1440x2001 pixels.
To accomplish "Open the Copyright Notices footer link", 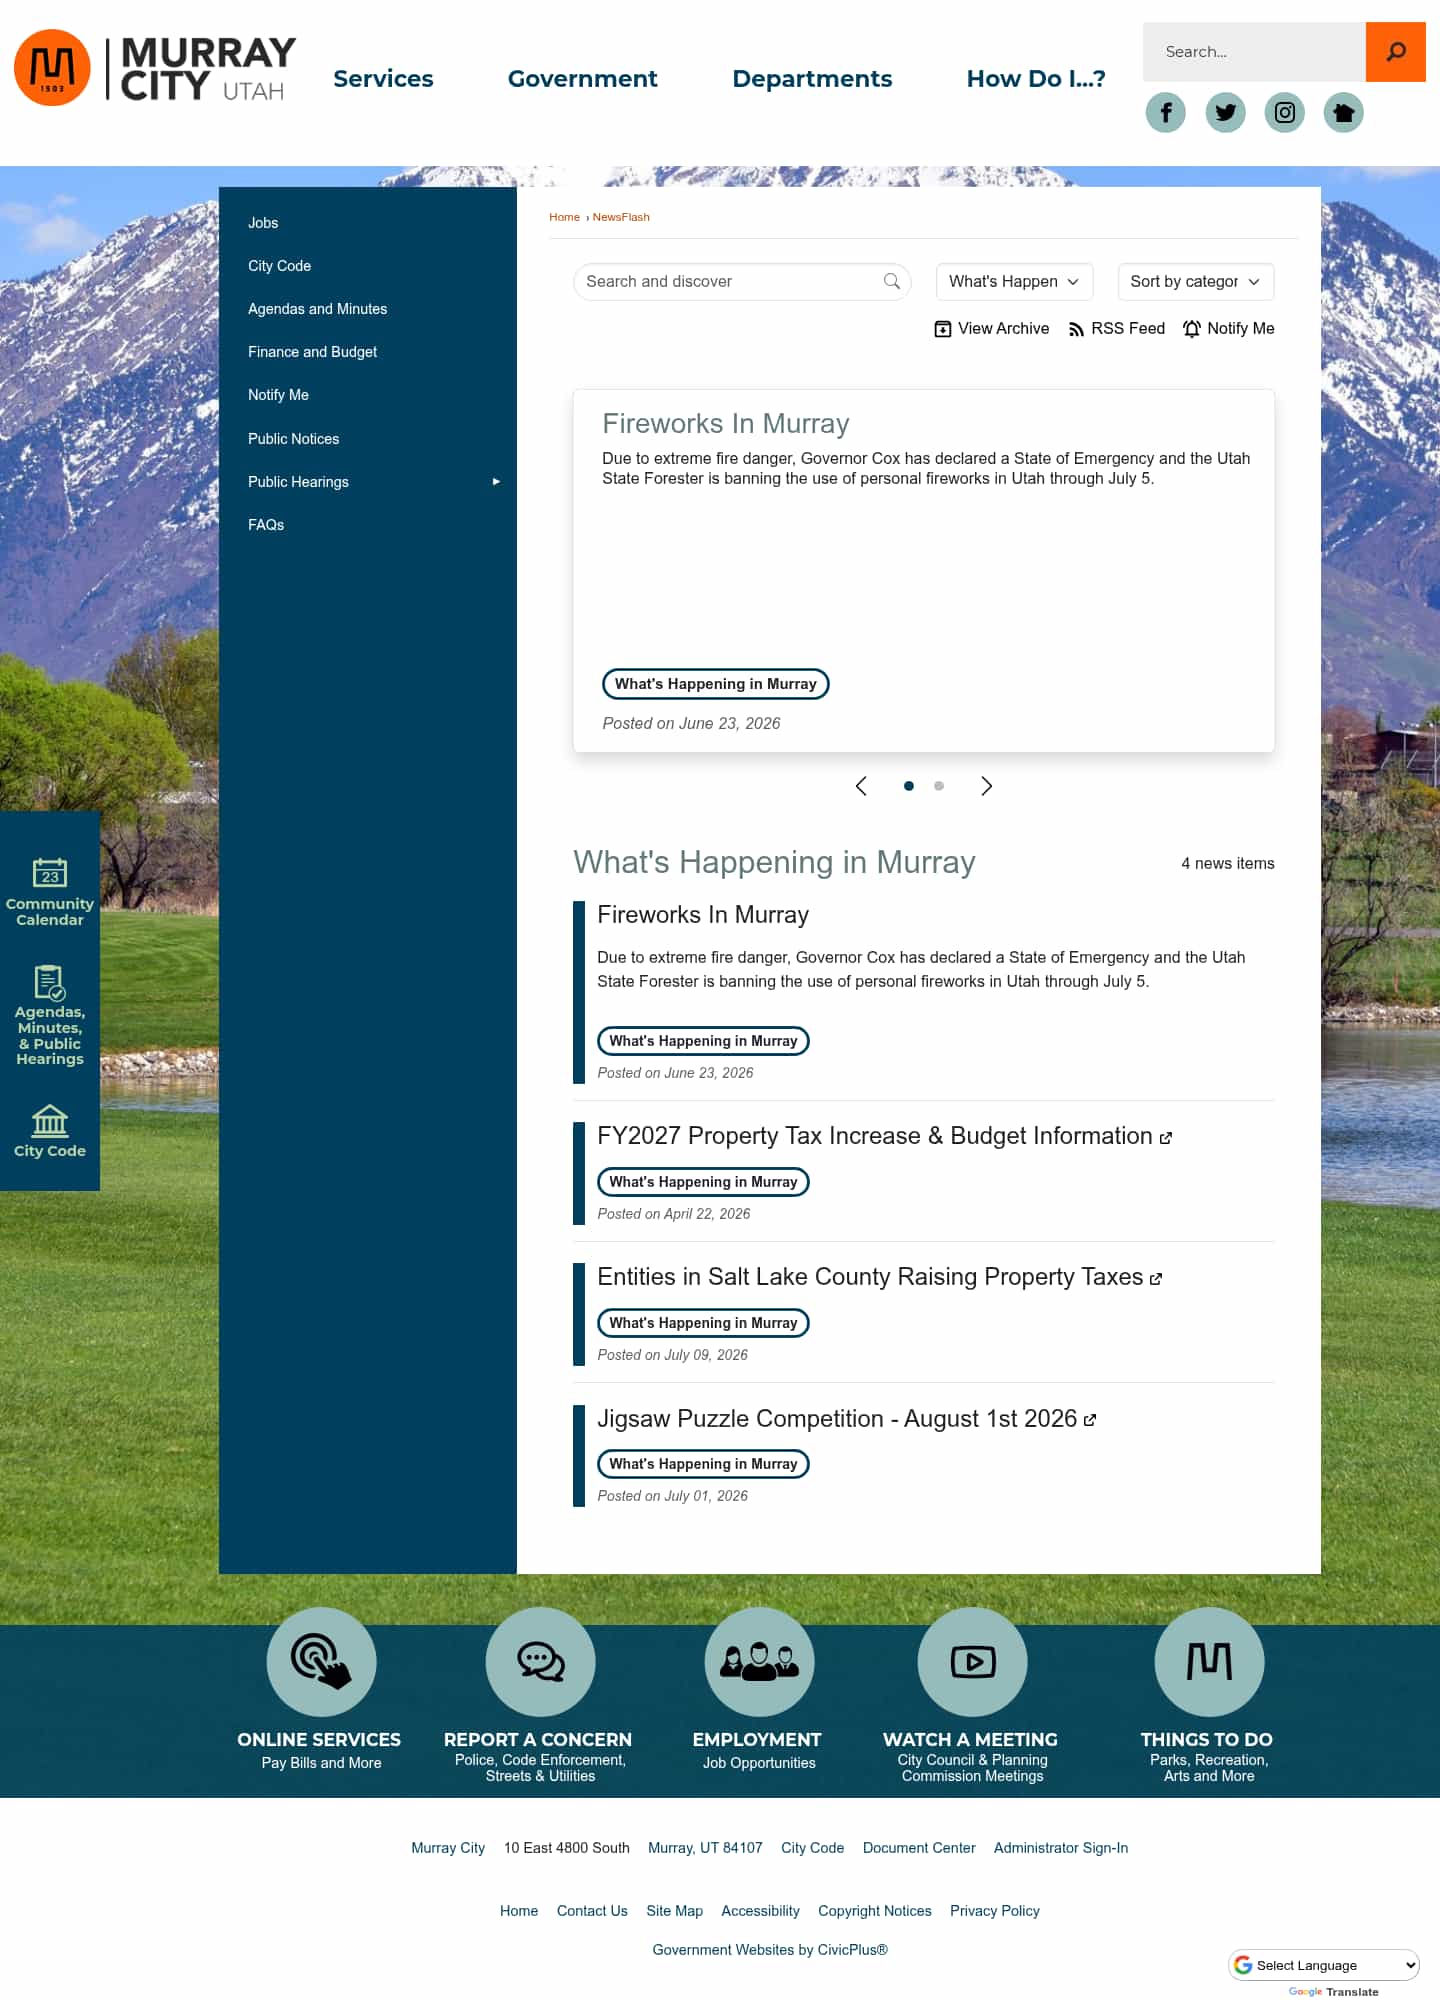I will point(875,1911).
